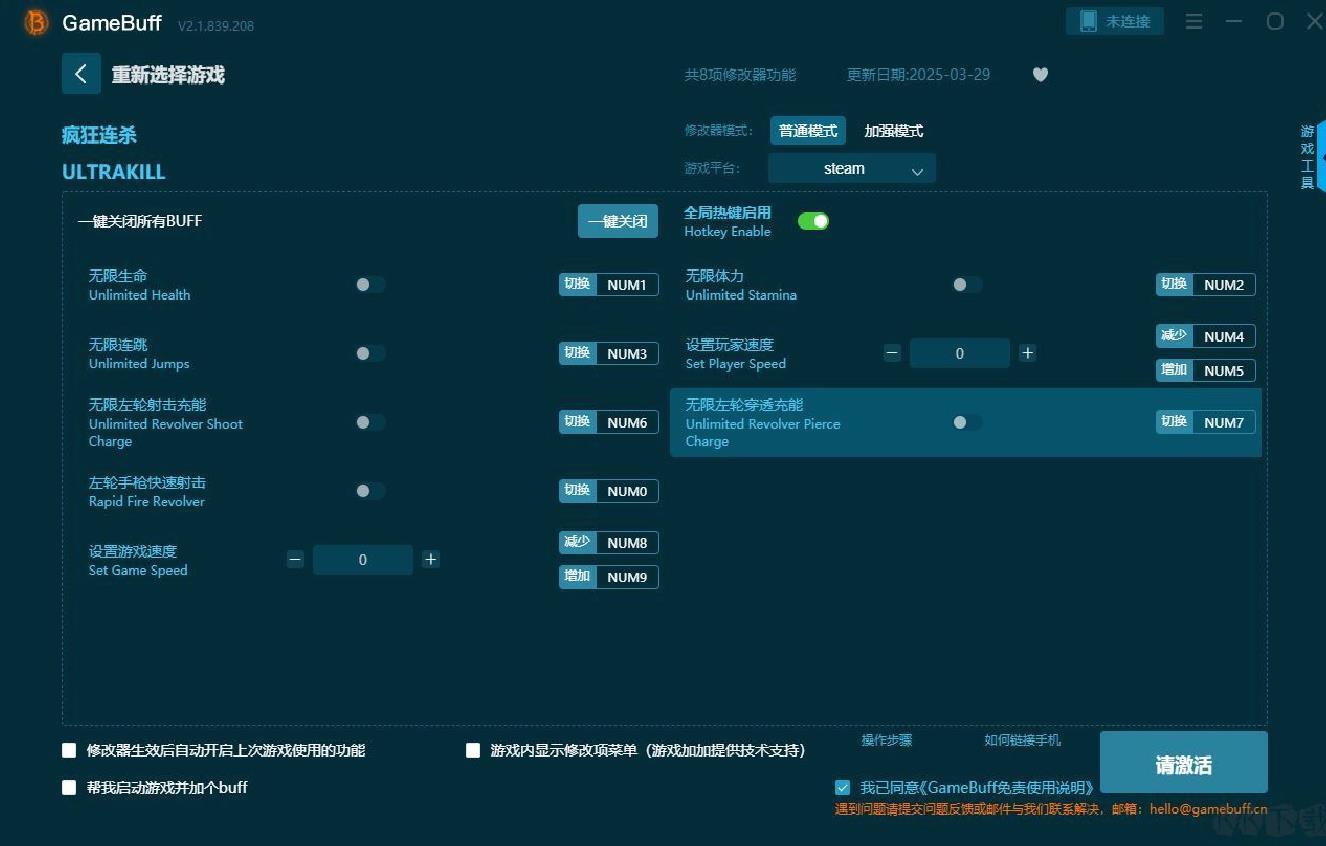This screenshot has width=1326, height=846.
Task: Click the ULTRAKILL game title text
Action: pos(114,172)
